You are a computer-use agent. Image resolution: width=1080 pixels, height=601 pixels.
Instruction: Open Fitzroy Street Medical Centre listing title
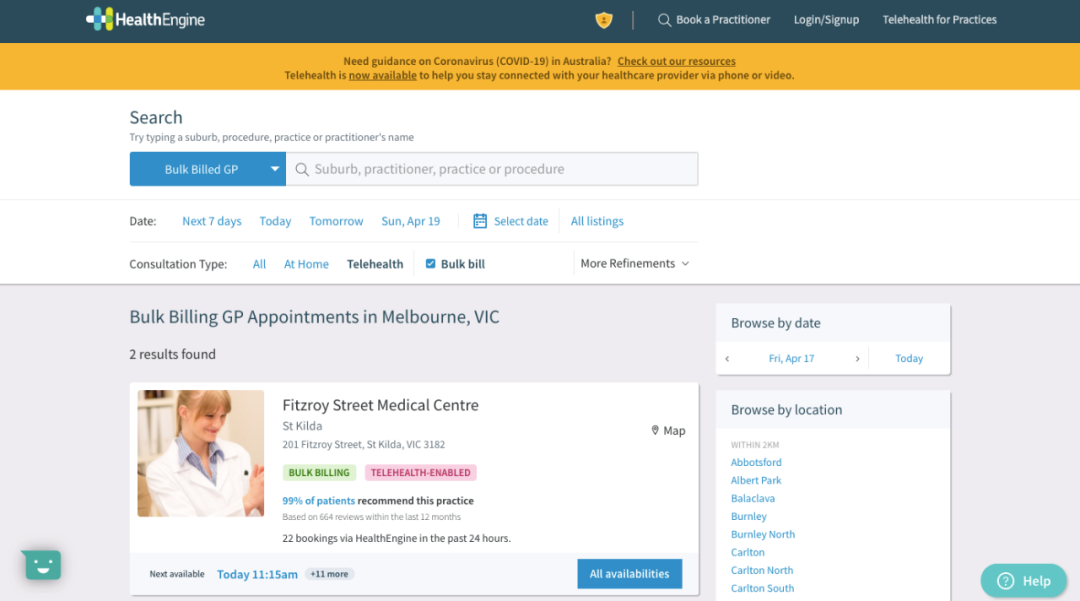coord(380,405)
